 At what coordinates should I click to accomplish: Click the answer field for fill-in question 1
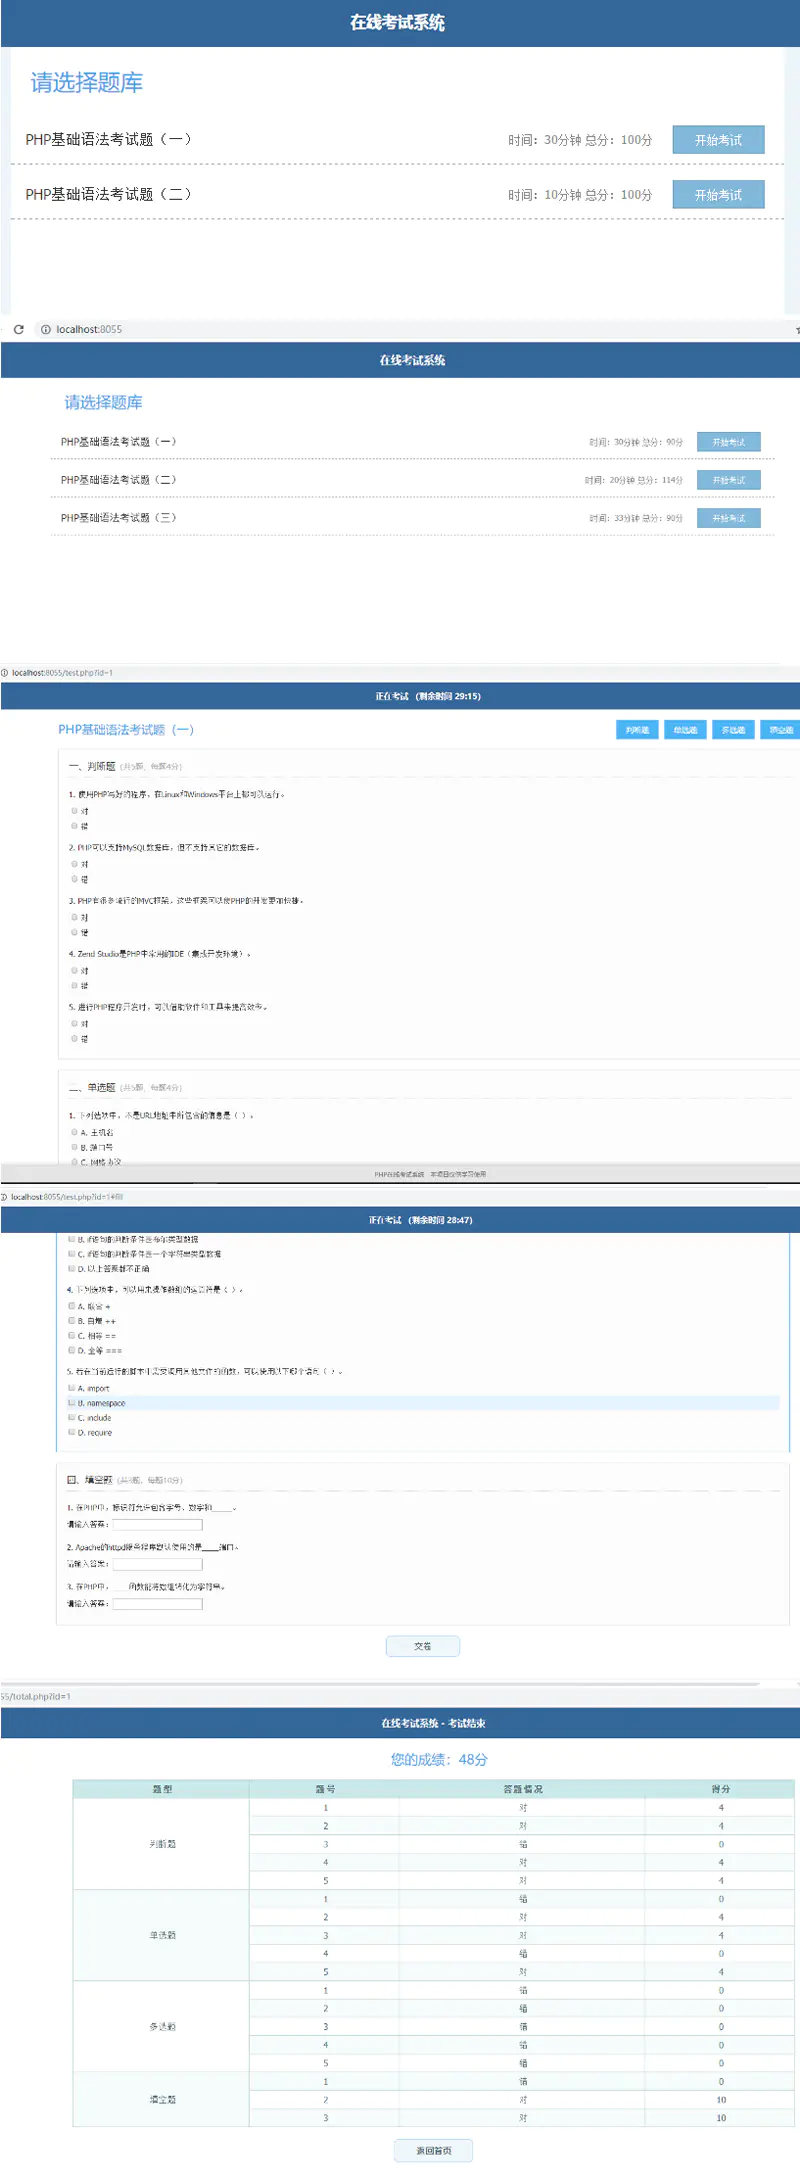[157, 1525]
